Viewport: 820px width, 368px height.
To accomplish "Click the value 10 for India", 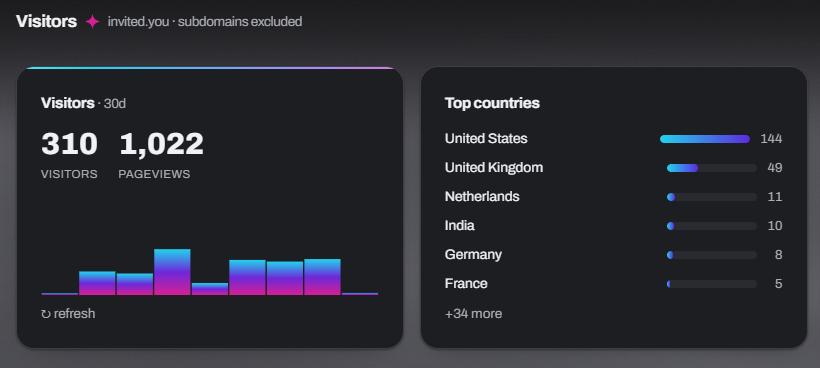I will (x=775, y=226).
